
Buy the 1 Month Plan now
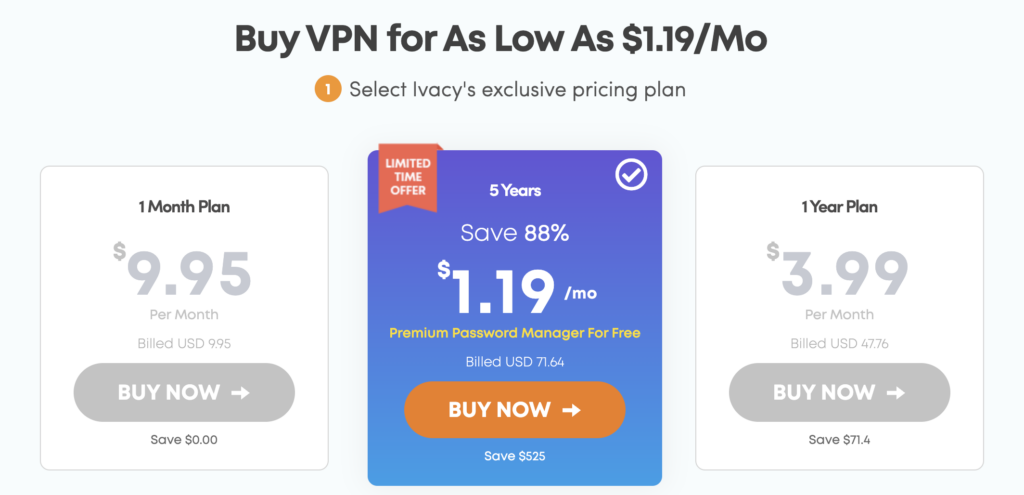point(184,392)
